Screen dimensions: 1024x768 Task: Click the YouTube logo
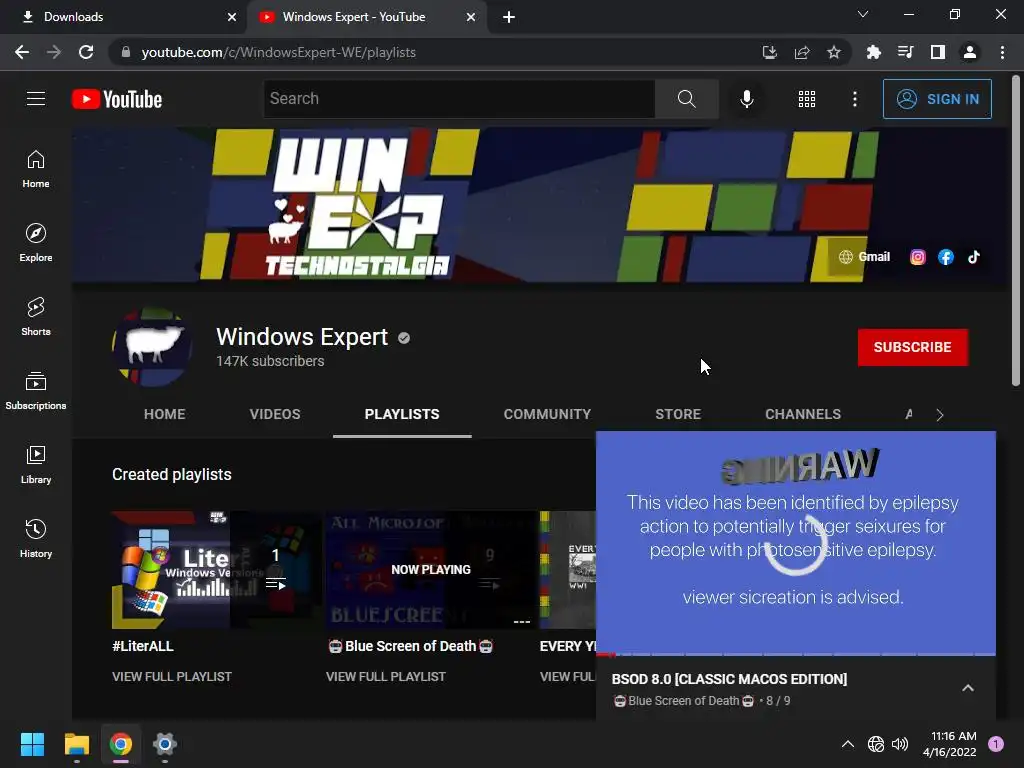click(117, 99)
